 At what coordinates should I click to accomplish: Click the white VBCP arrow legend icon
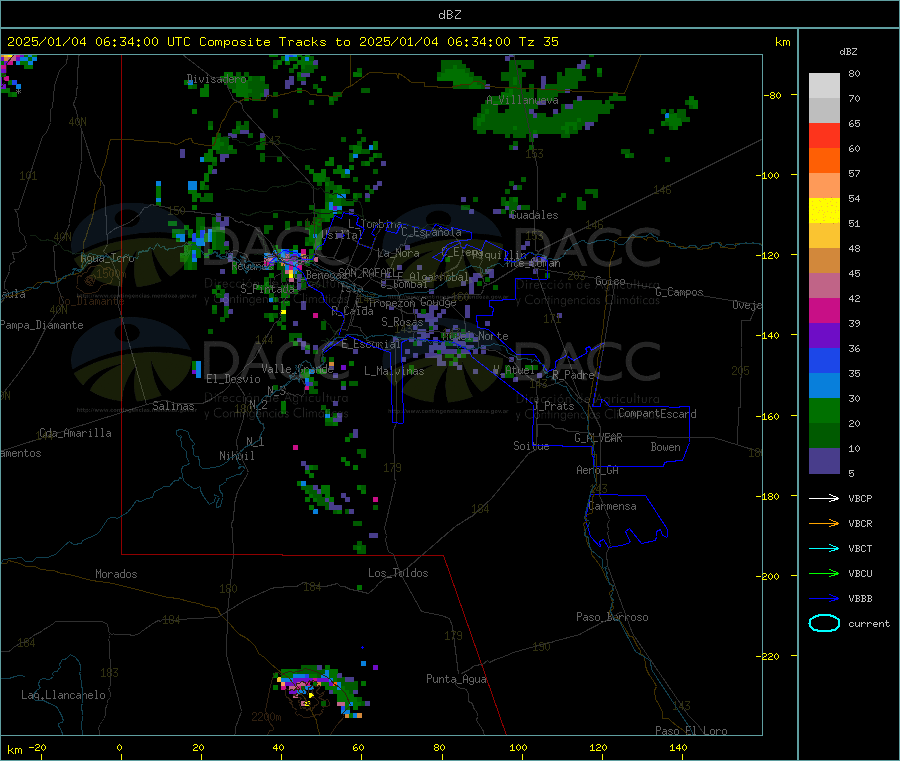pos(824,498)
